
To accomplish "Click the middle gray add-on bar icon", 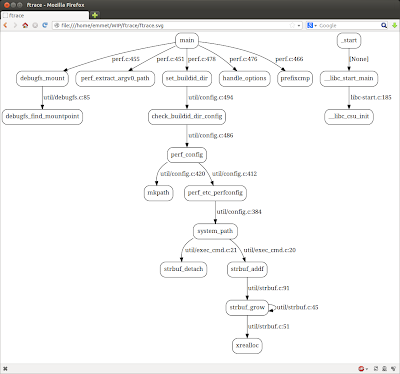I will click(384, 369).
